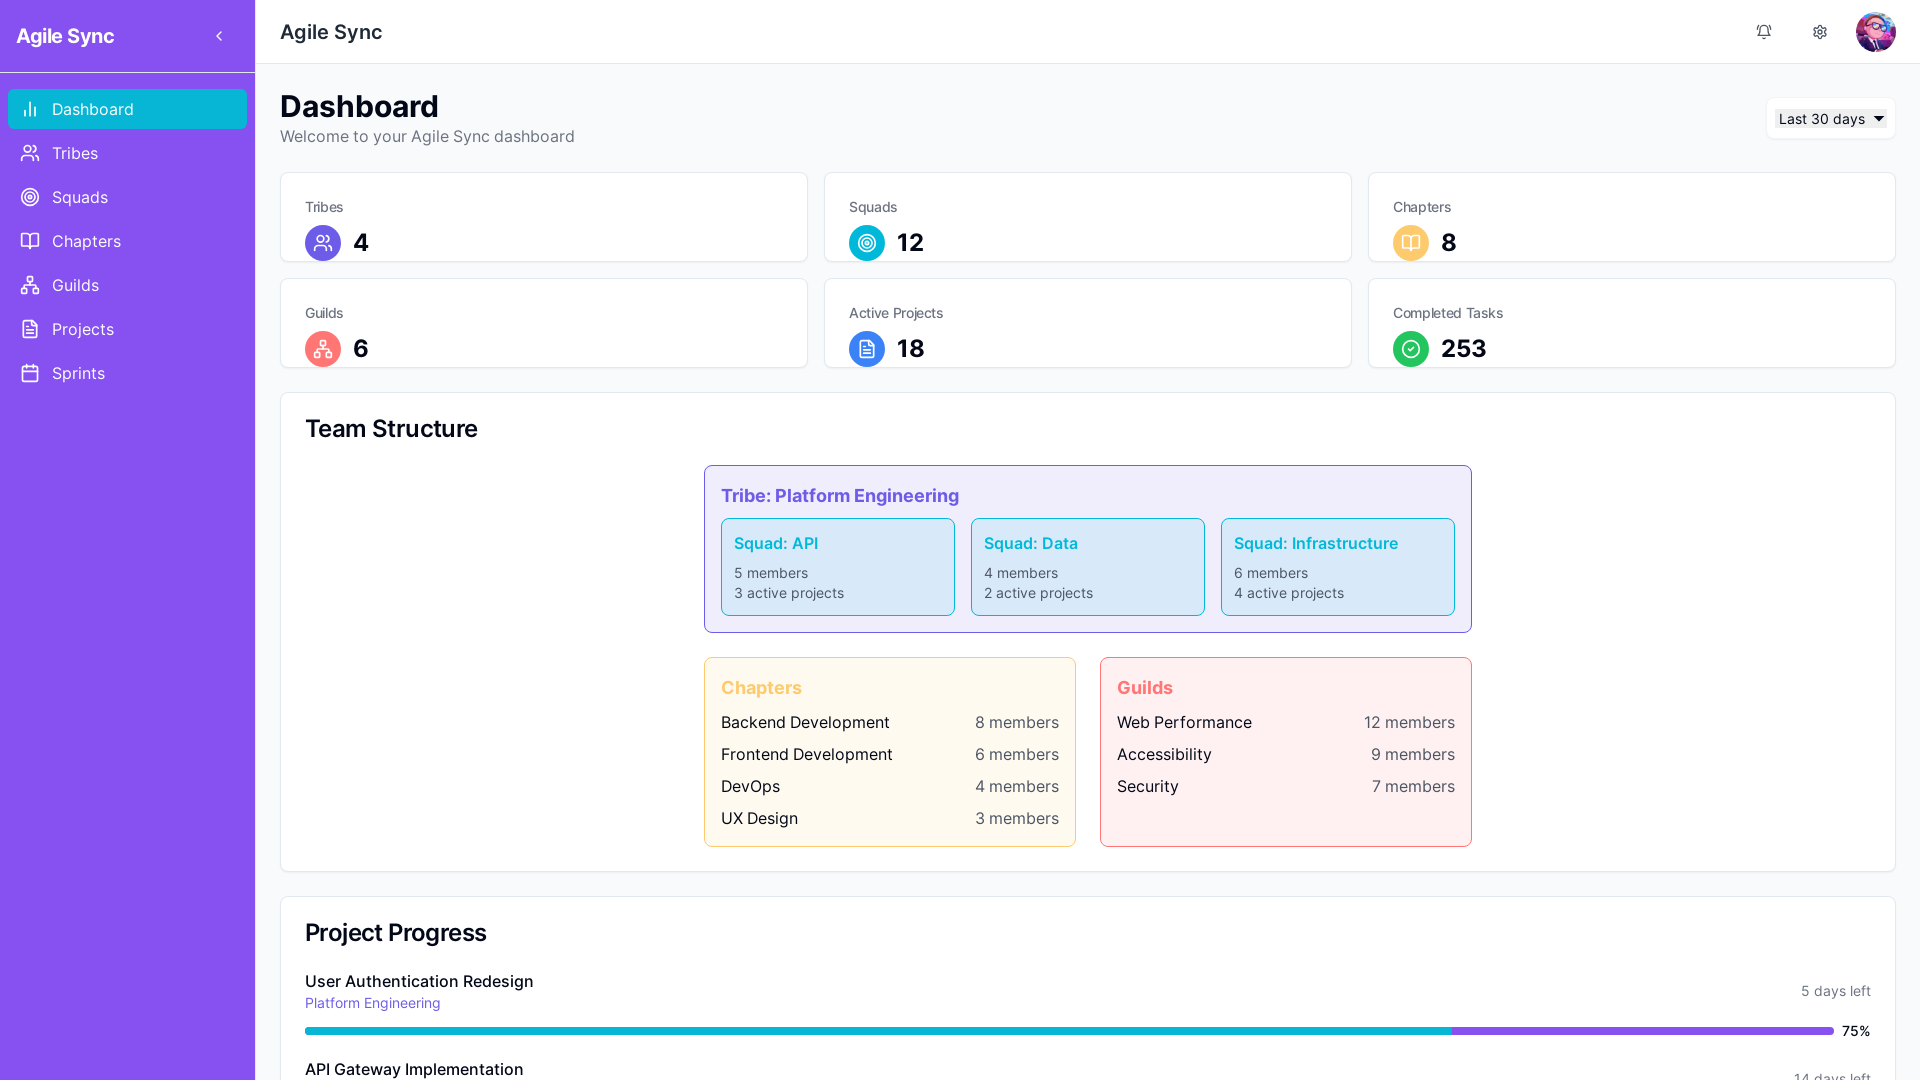The image size is (1920, 1080).
Task: Open the Squad: API card
Action: 838,567
